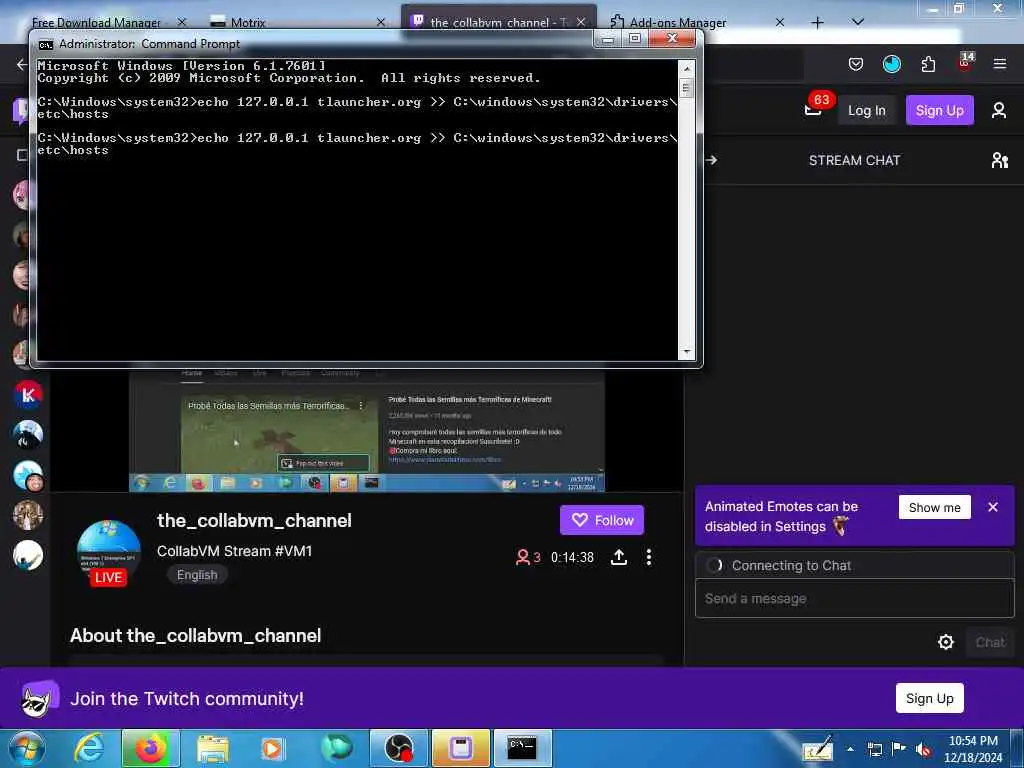Image resolution: width=1024 pixels, height=768 pixels.
Task: Click the K logo channel avatar in sidebar
Action: (x=28, y=394)
